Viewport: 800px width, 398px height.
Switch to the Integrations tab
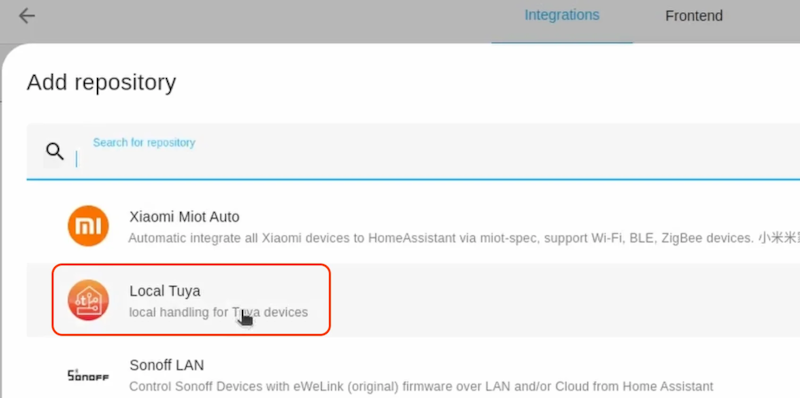(x=562, y=15)
